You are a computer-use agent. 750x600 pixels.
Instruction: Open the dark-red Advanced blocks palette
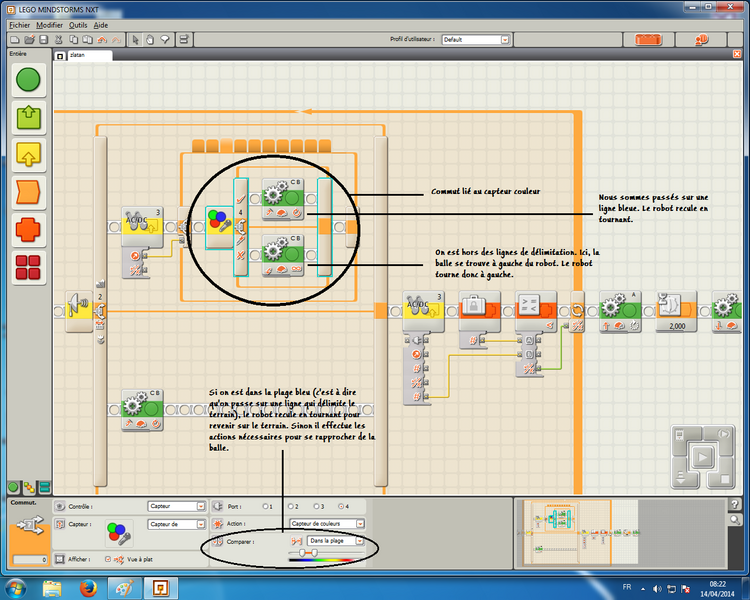pos(28,267)
